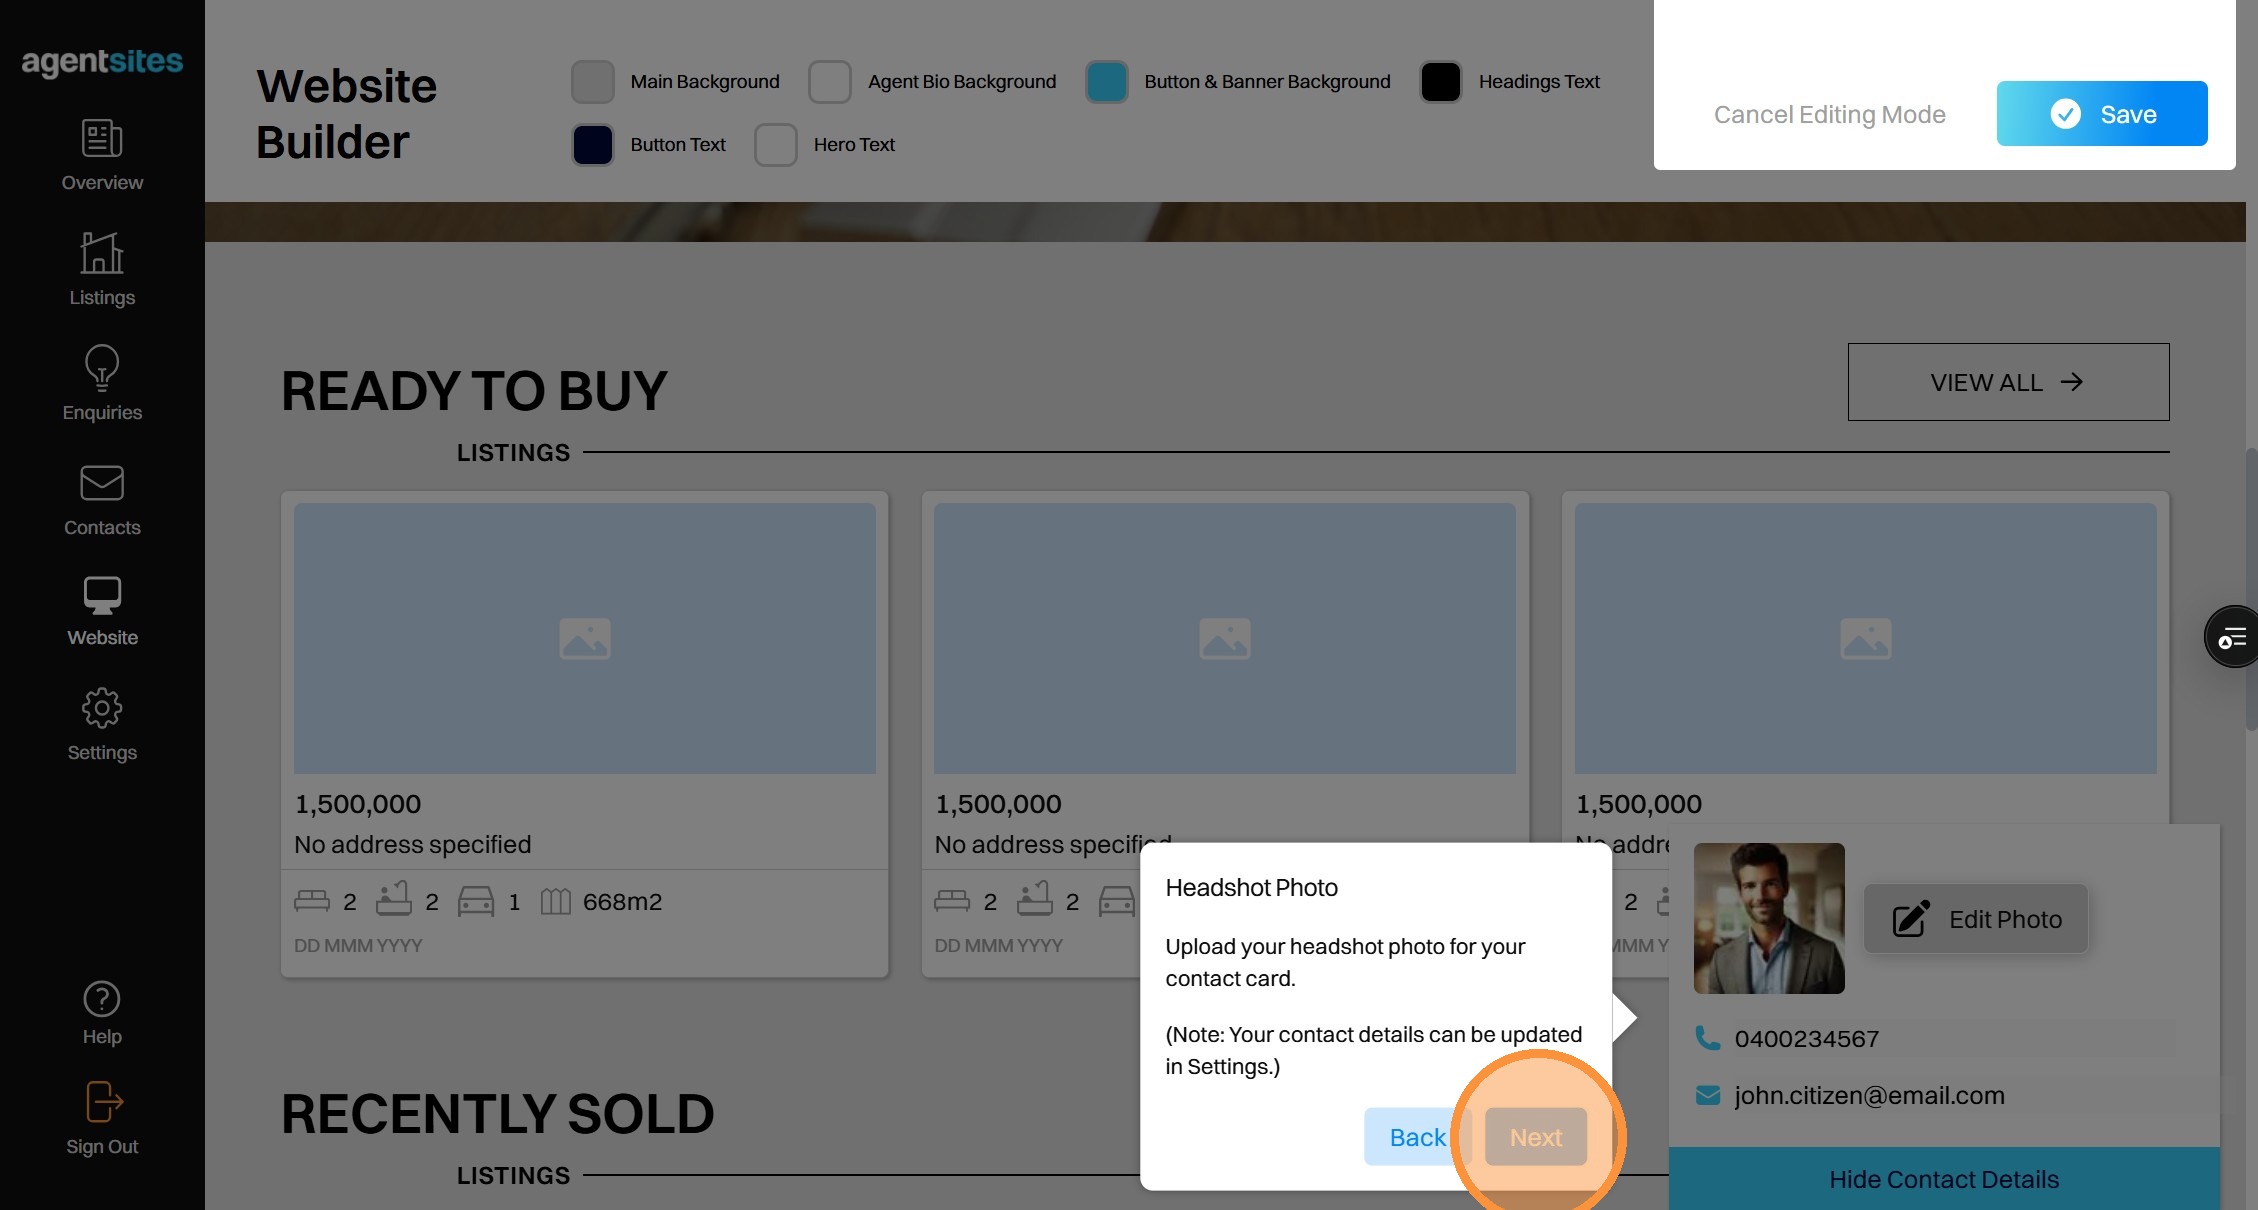Click View All for Ready to Buy
The height and width of the screenshot is (1210, 2258).
click(2008, 382)
